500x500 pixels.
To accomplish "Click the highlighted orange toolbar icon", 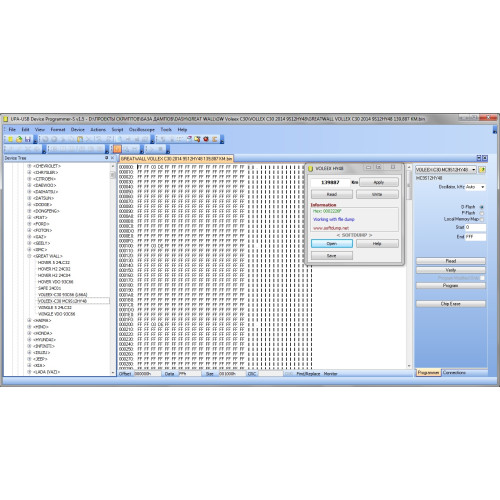I will pyautogui.click(x=117, y=149).
